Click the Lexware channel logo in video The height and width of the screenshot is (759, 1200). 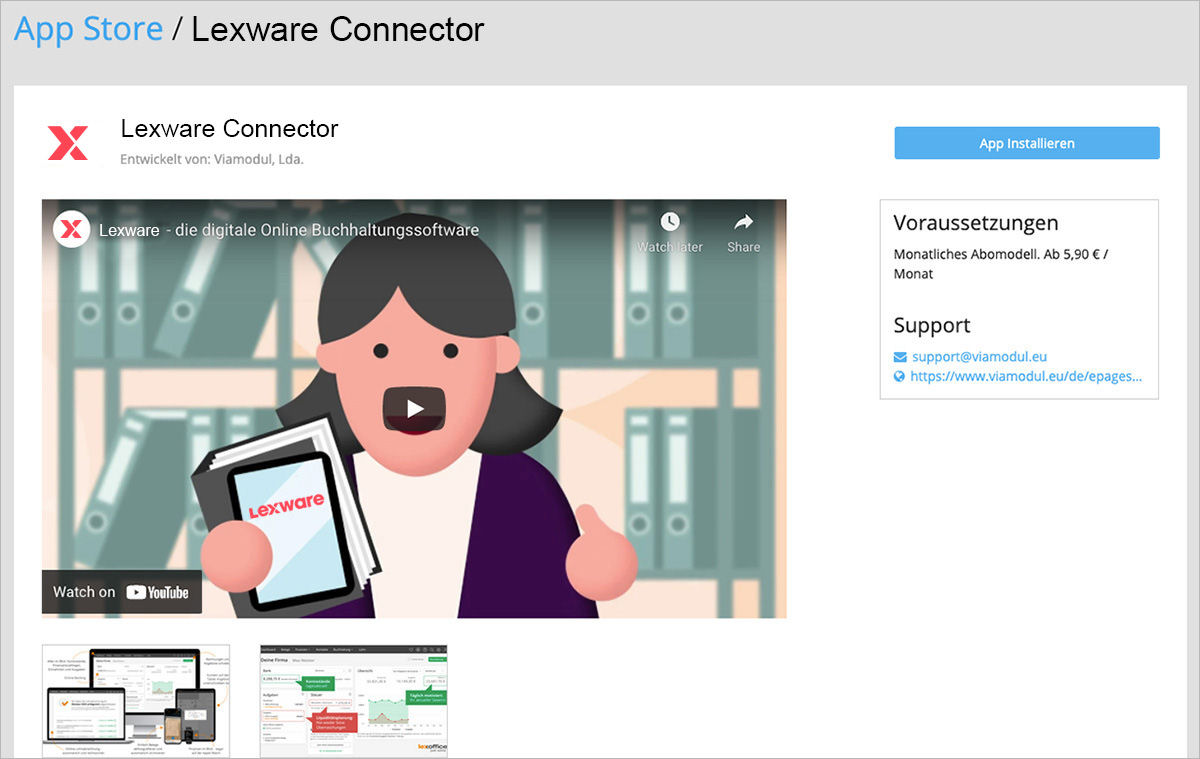coord(72,229)
